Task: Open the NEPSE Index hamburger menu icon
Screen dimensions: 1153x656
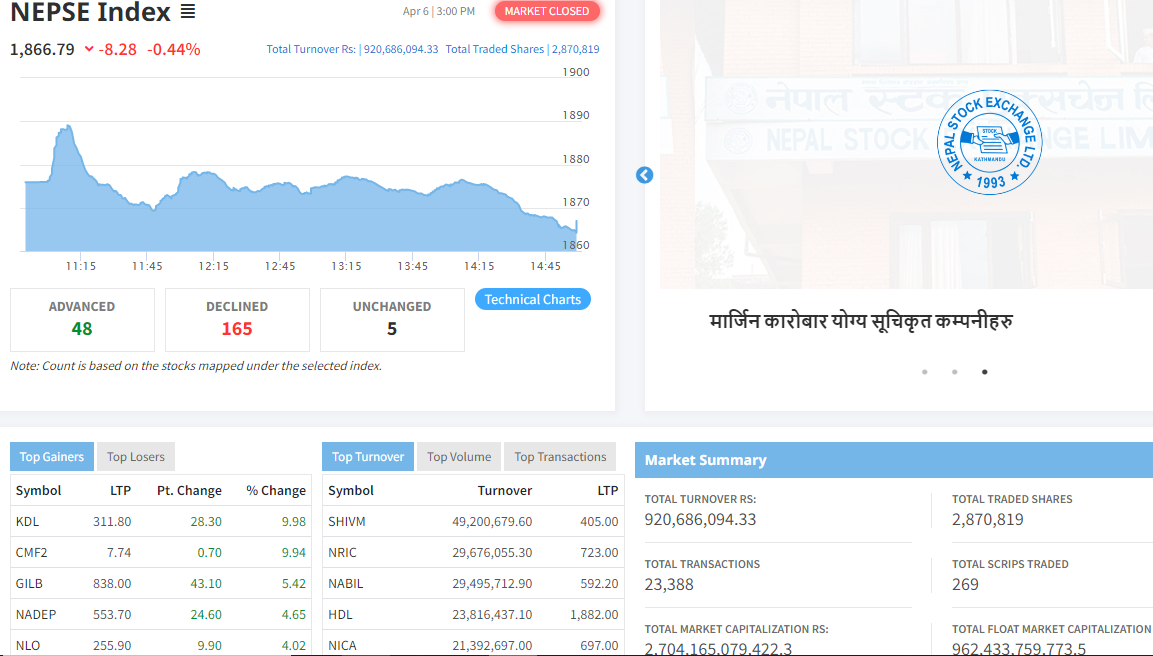Action: [x=188, y=12]
